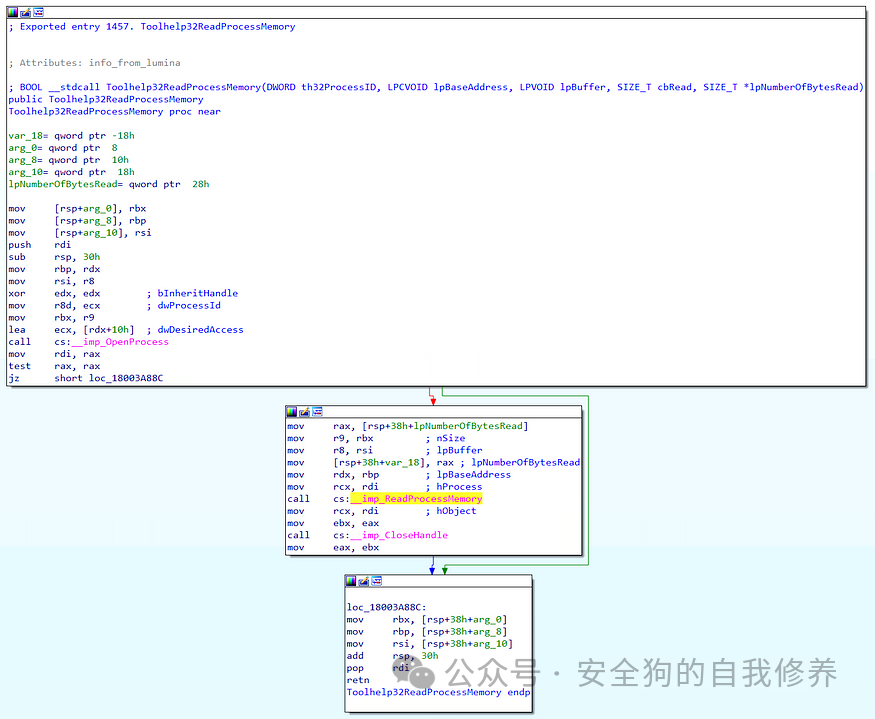This screenshot has width=875, height=719.
Task: Click the highlighted __imp_ReadProcessMemory import
Action: coord(416,499)
